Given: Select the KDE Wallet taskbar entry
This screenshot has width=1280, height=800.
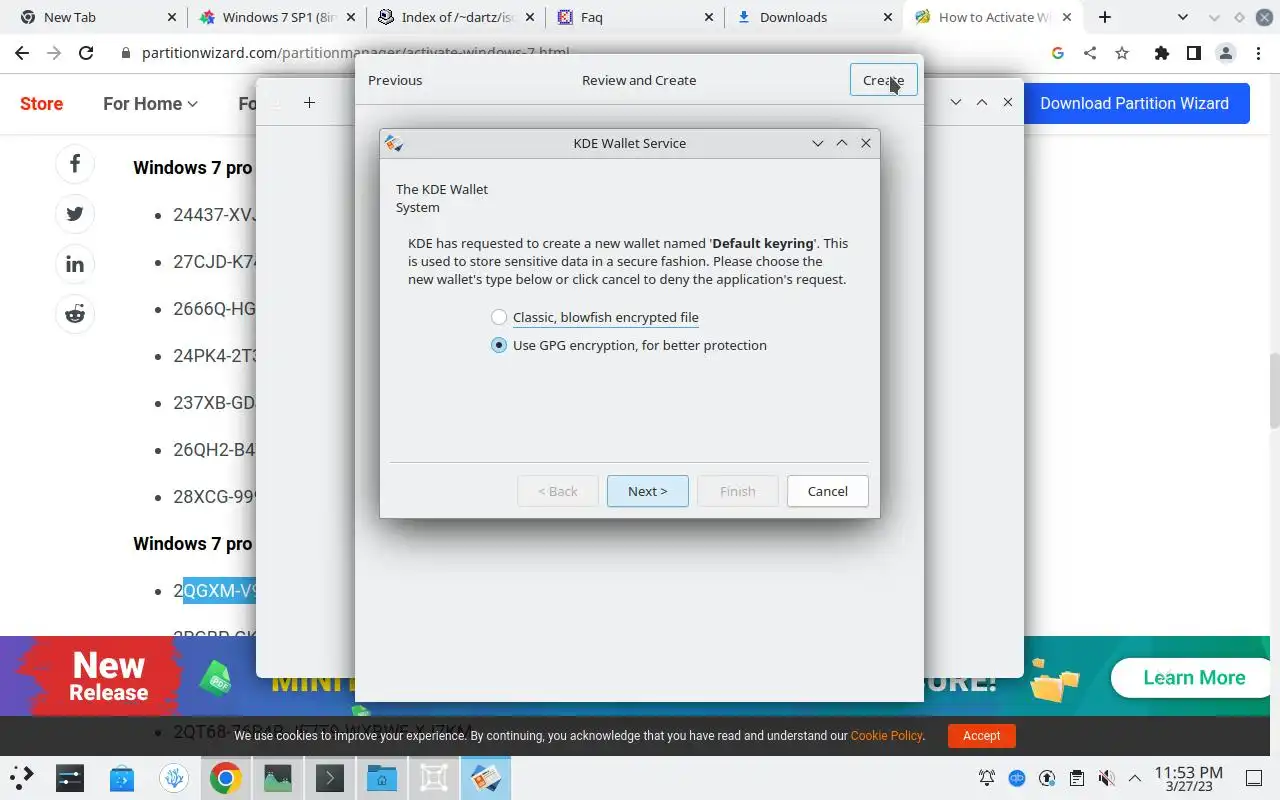Looking at the screenshot, I should 486,777.
